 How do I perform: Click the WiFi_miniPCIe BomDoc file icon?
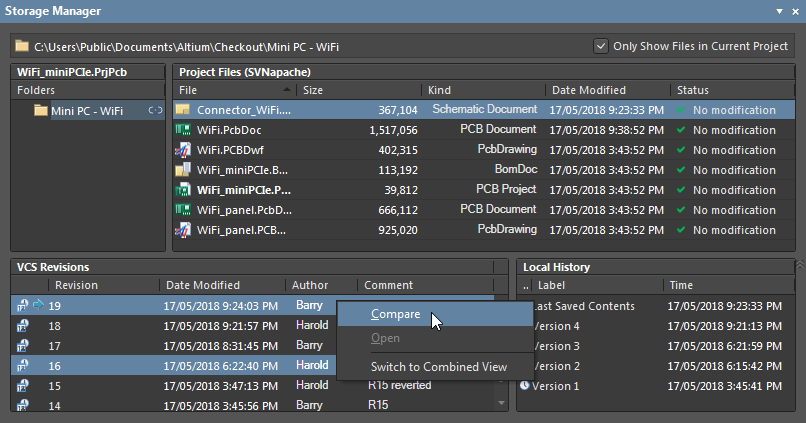184,170
